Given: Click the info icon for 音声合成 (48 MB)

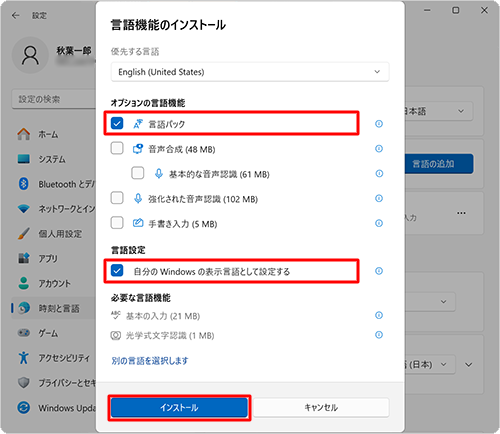Looking at the screenshot, I should tap(379, 148).
